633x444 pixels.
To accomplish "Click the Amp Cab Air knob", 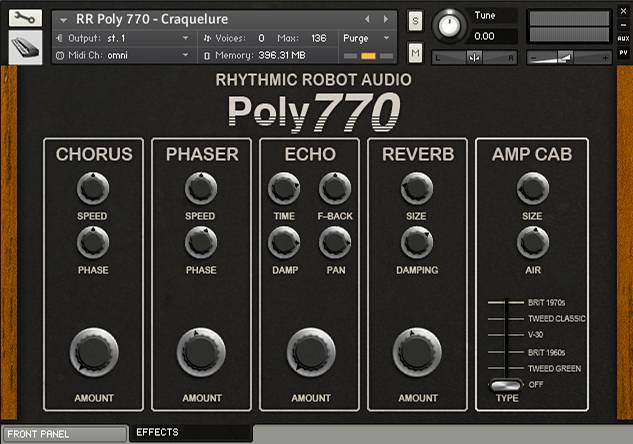I will click(x=532, y=243).
